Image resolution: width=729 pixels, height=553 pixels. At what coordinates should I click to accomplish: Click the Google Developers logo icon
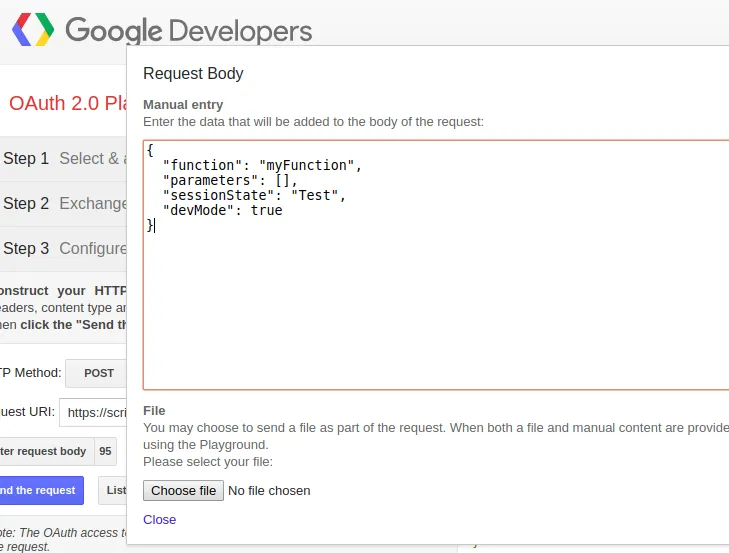coord(33,30)
